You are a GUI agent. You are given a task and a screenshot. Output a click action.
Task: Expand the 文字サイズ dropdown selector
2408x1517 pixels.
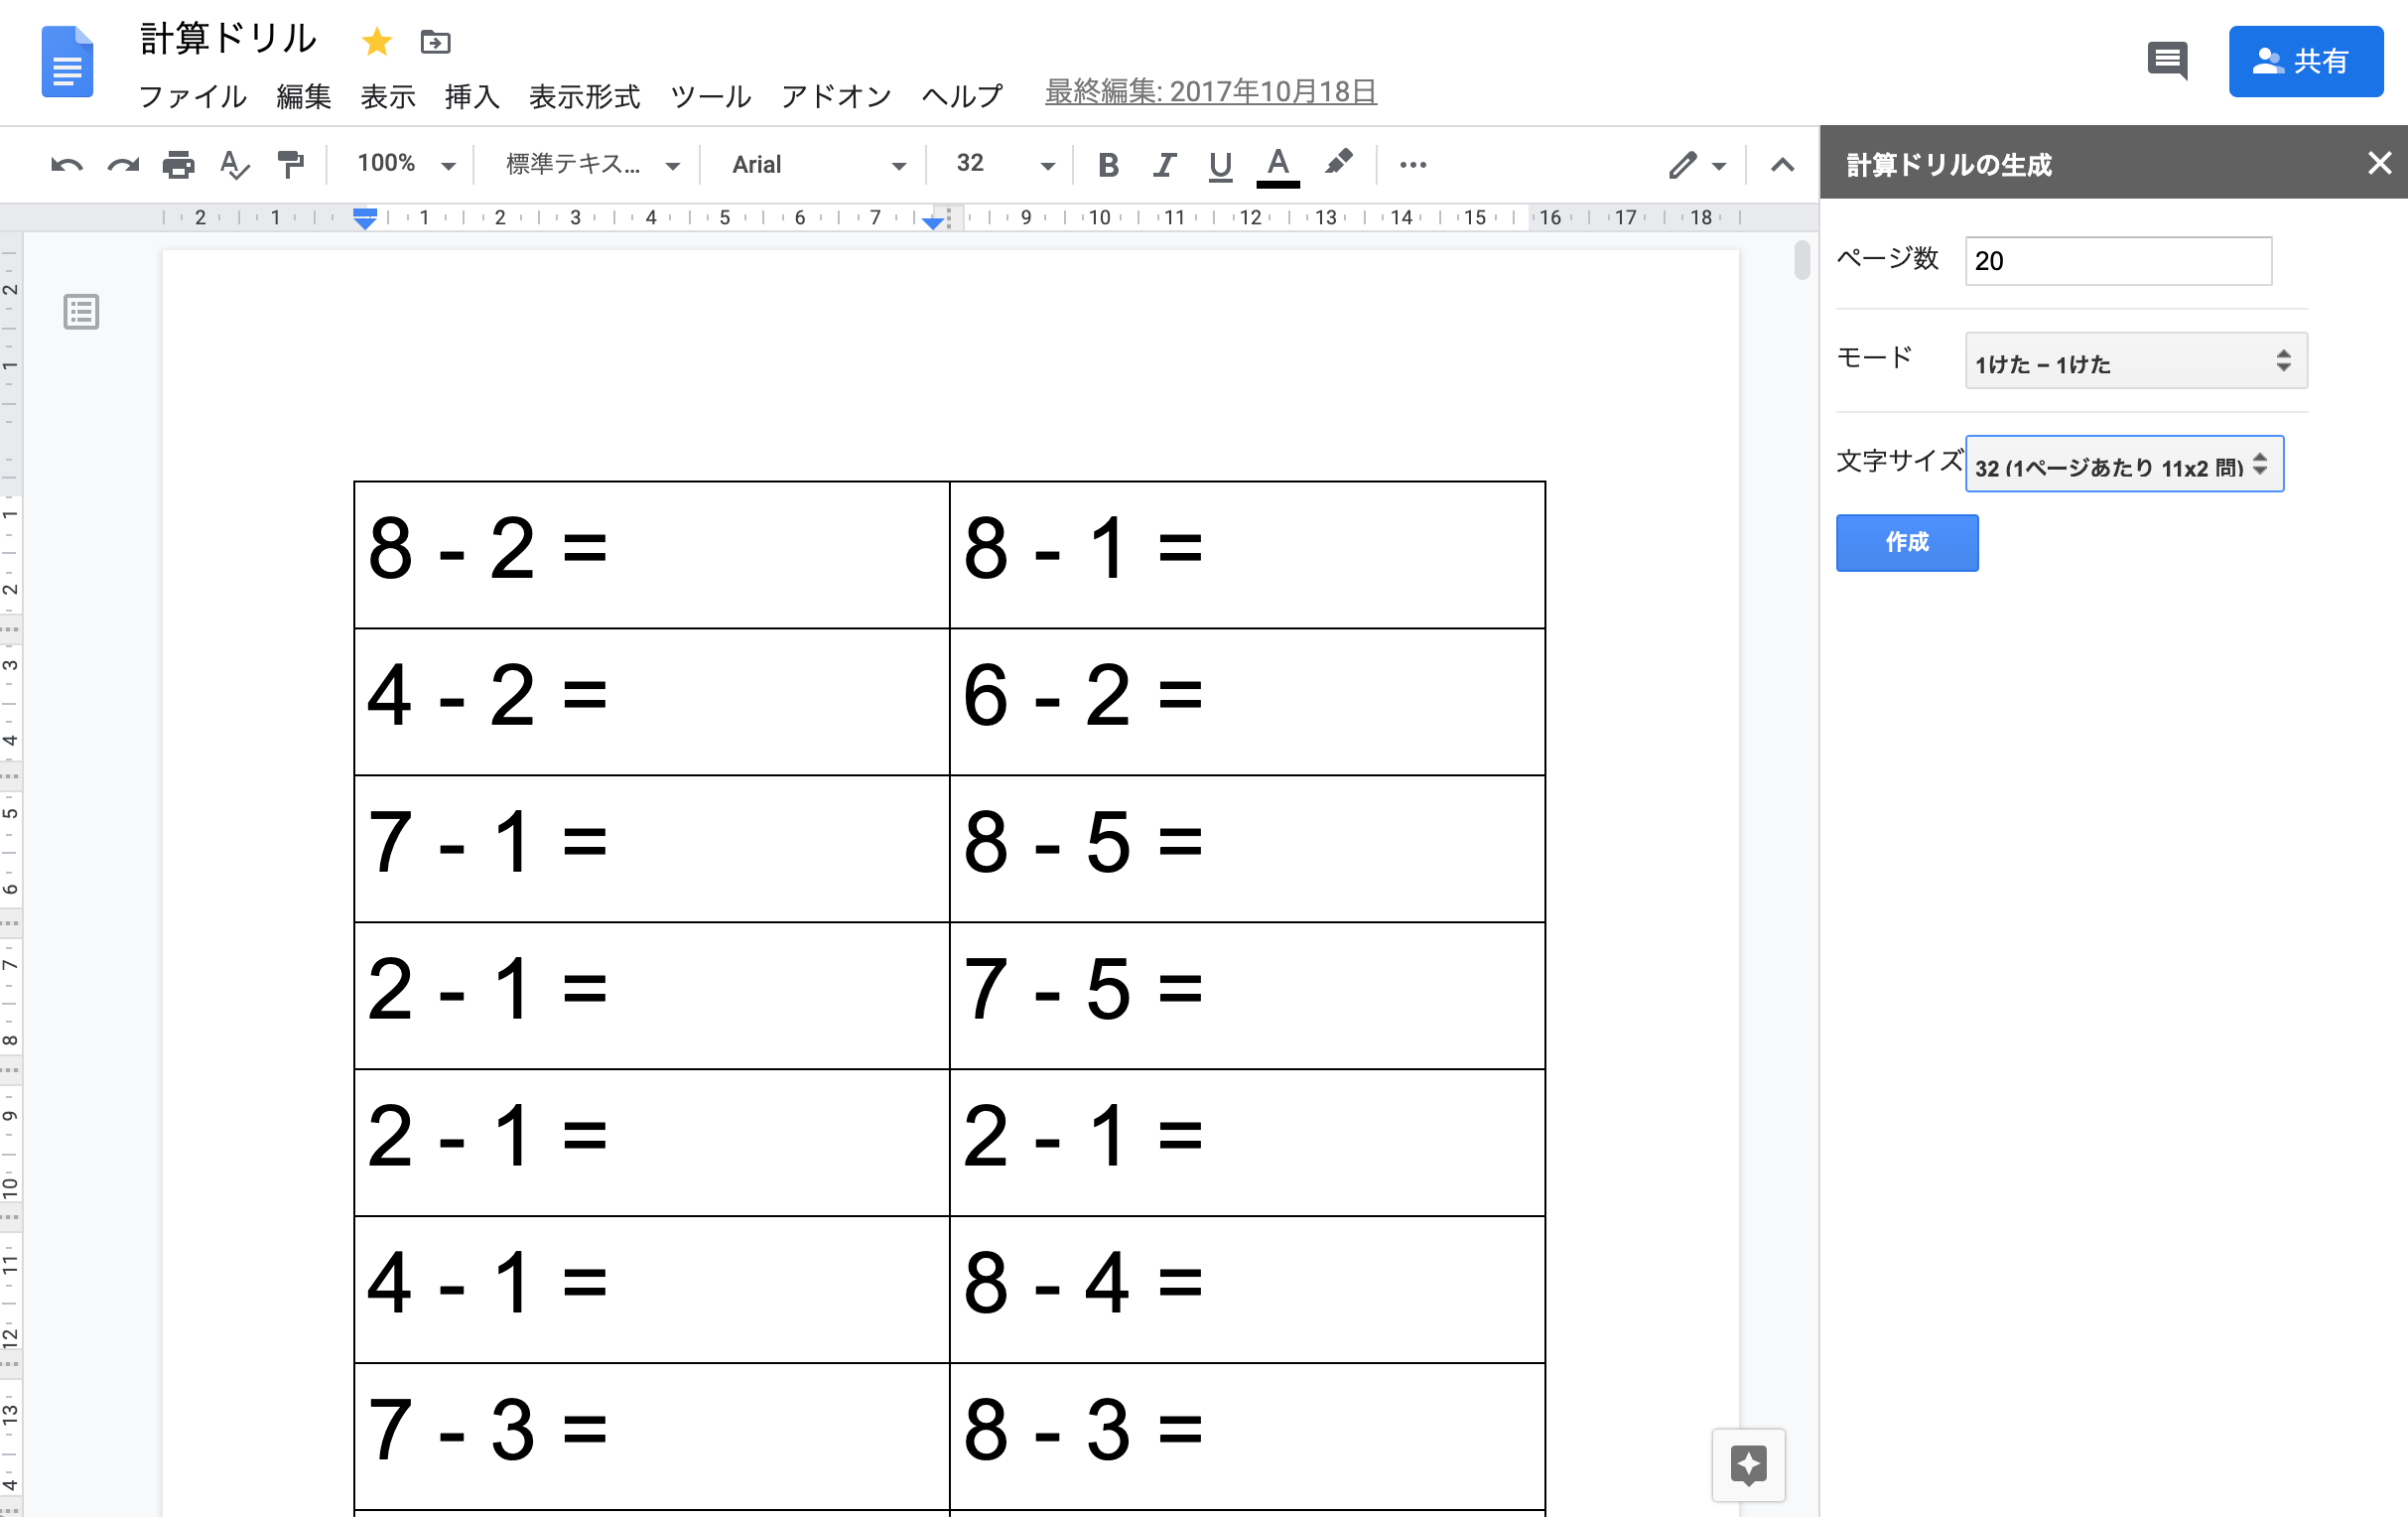click(x=2123, y=465)
